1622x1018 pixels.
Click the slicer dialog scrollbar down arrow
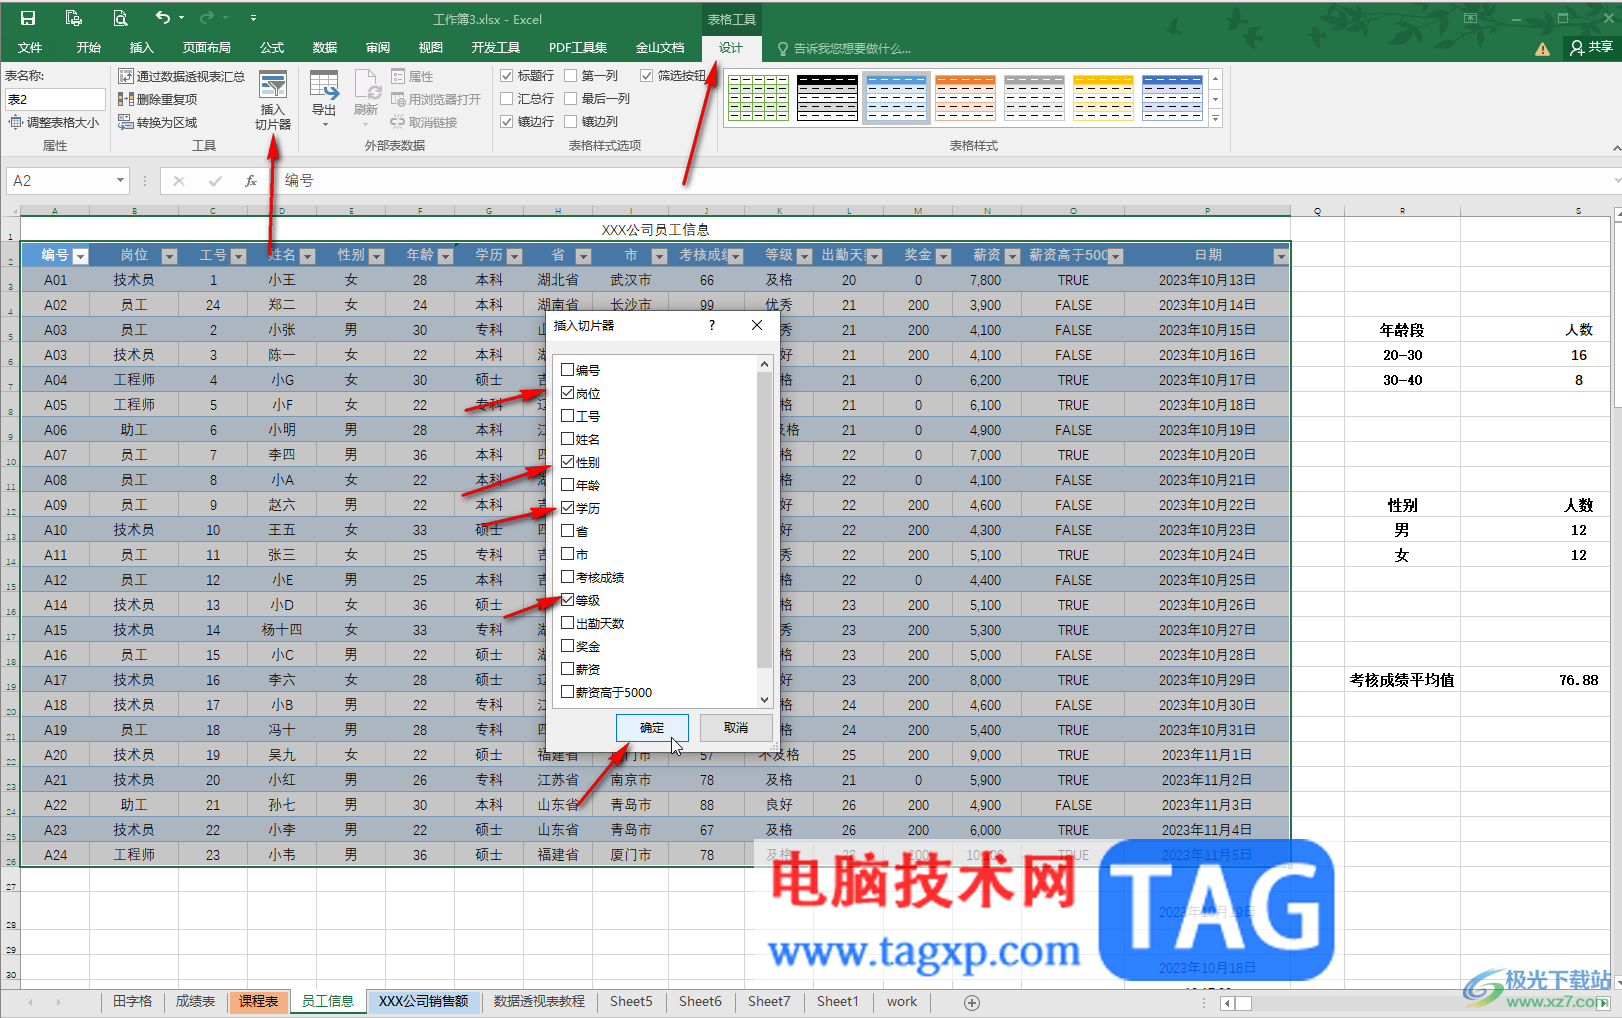coord(764,700)
